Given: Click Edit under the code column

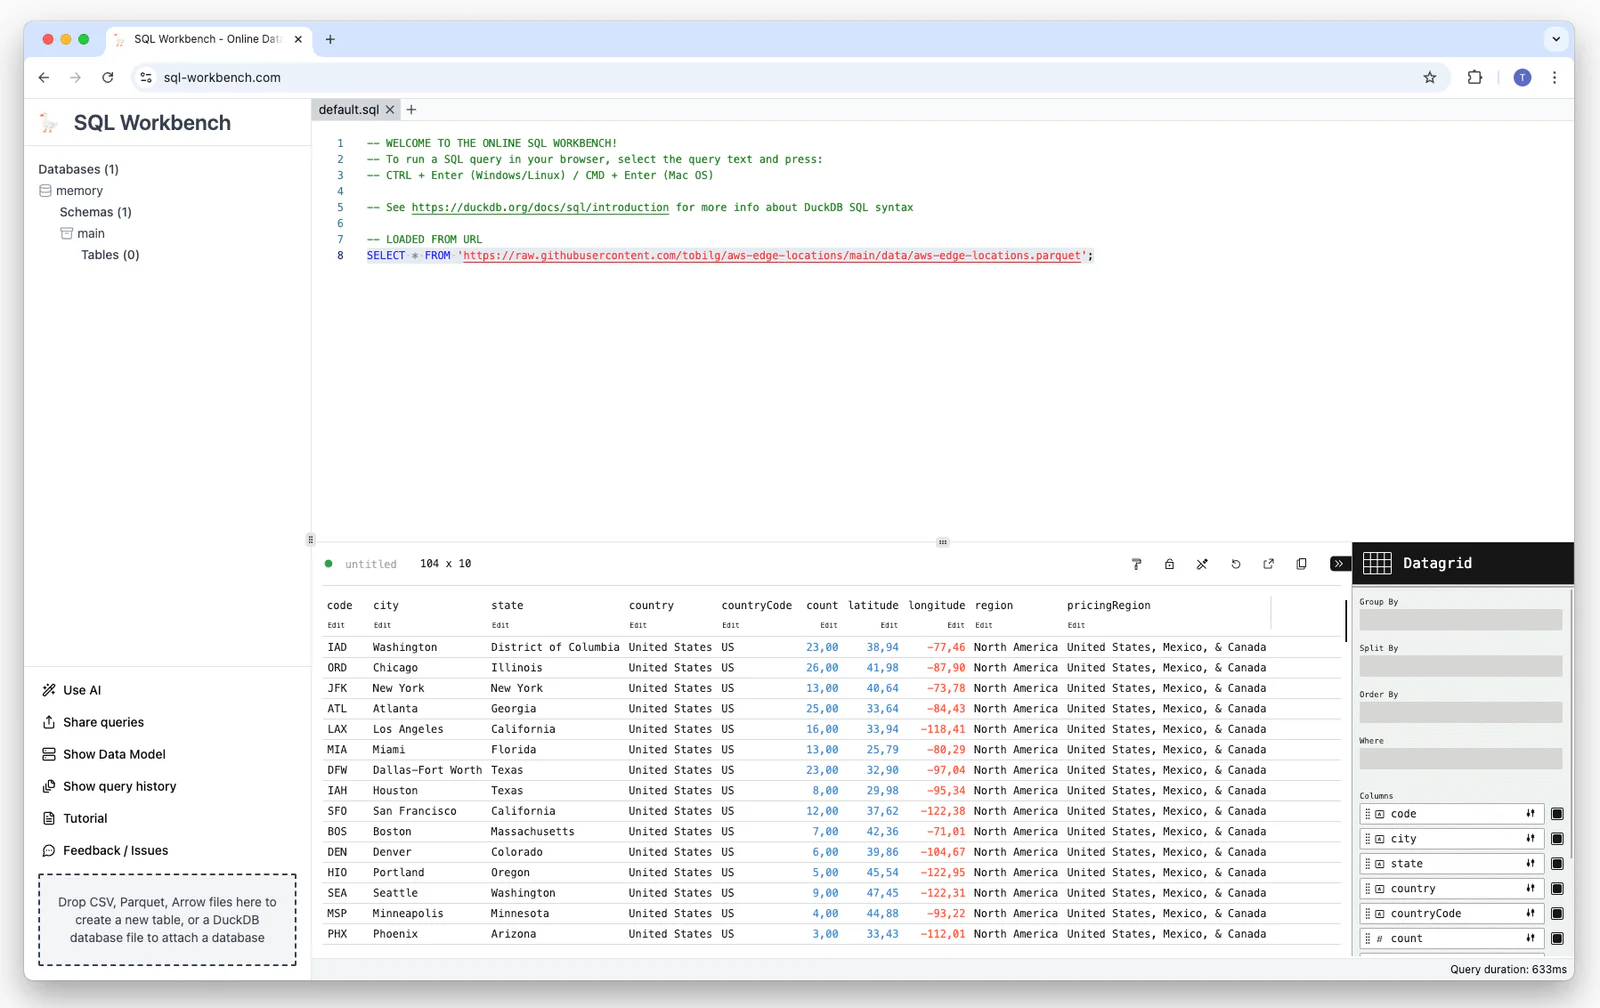Looking at the screenshot, I should (x=336, y=626).
